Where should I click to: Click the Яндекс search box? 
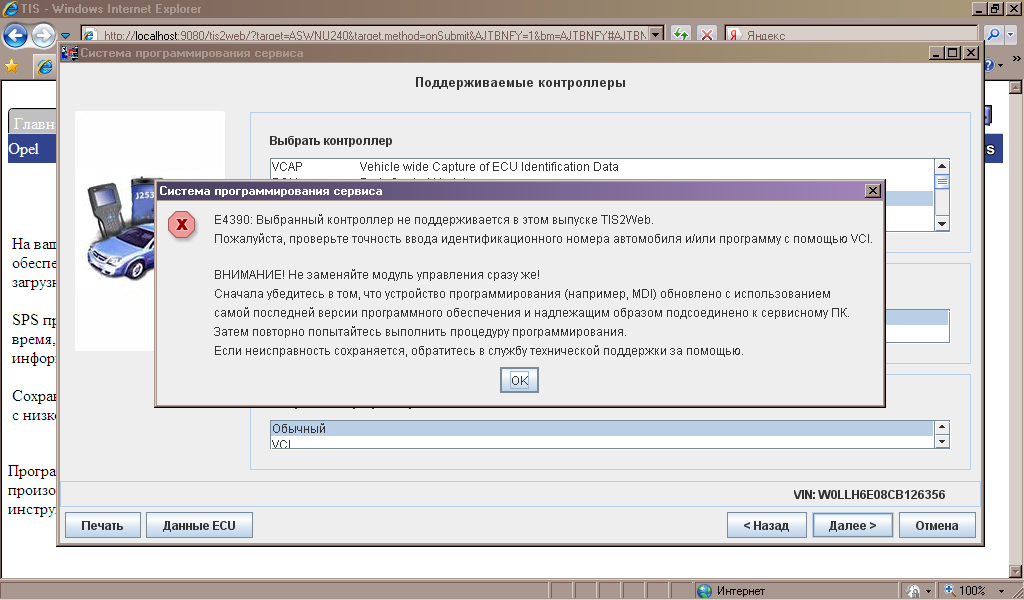coord(851,35)
